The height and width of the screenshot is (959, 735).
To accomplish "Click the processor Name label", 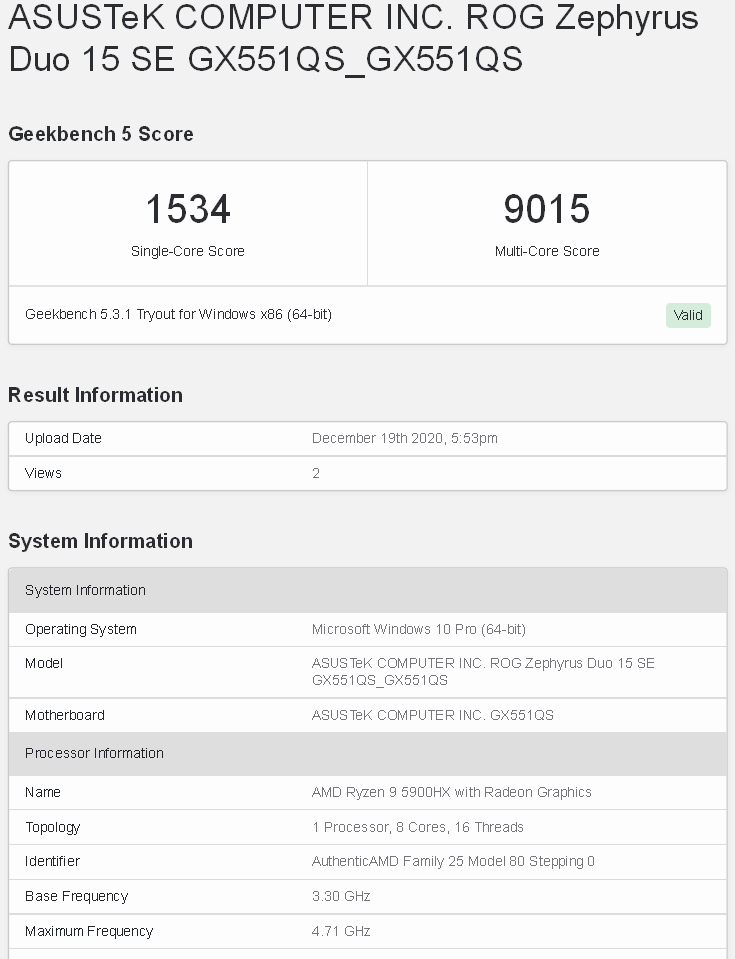I will click(x=43, y=792).
